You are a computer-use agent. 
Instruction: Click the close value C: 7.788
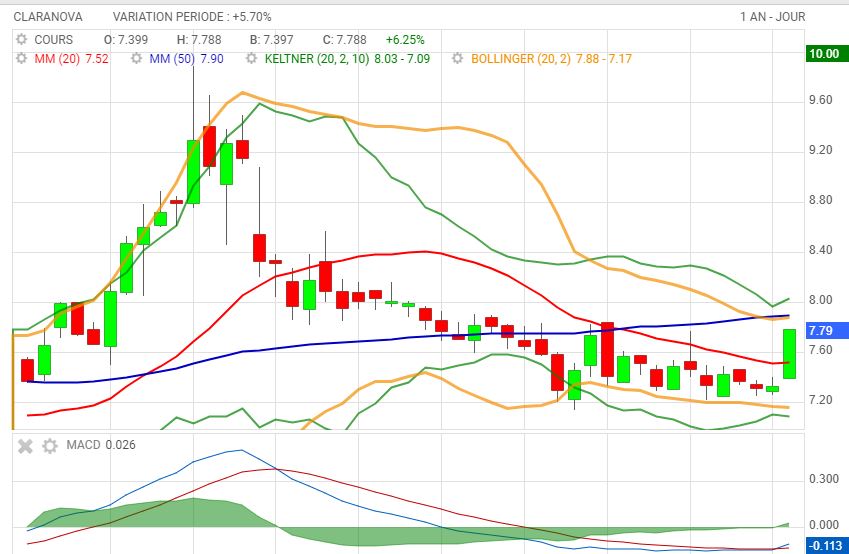[x=344, y=40]
